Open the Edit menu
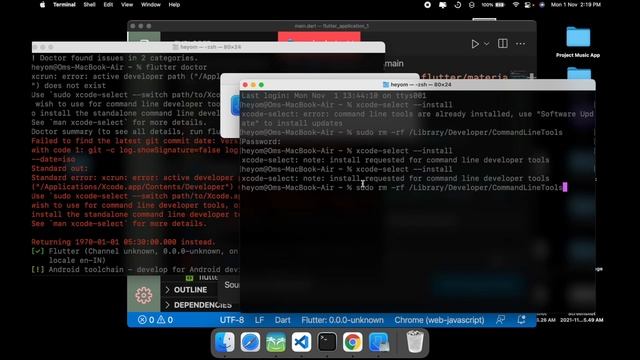This screenshot has width=640, height=360. (x=108, y=5)
